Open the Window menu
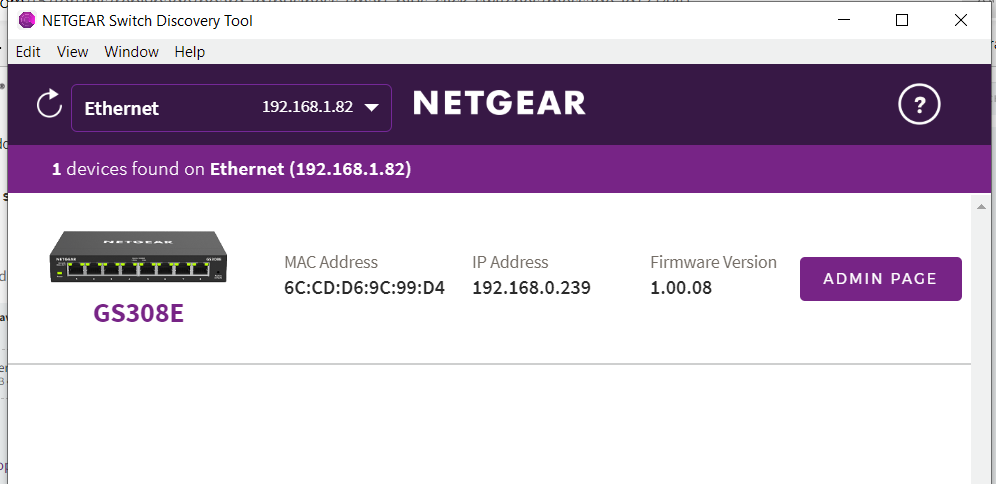 pyautogui.click(x=131, y=52)
